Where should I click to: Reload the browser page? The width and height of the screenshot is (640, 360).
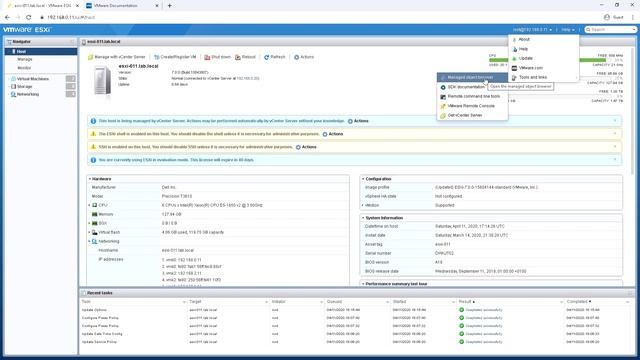pyautogui.click(x=29, y=18)
